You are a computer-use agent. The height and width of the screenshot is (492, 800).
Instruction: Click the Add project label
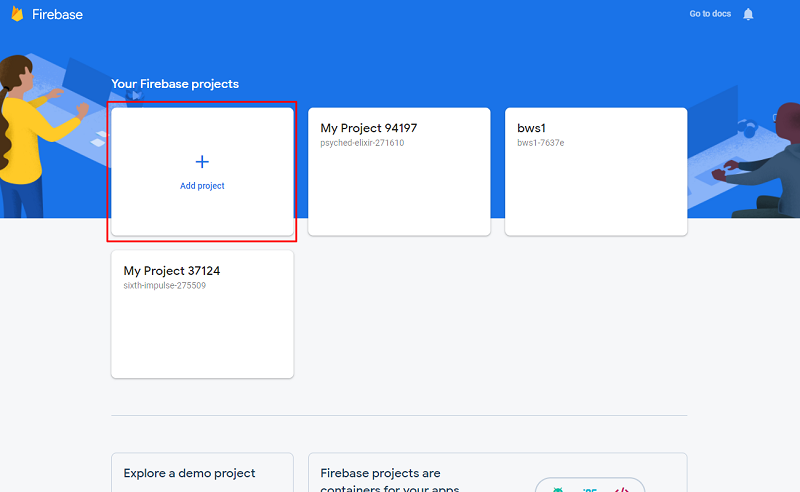(202, 186)
